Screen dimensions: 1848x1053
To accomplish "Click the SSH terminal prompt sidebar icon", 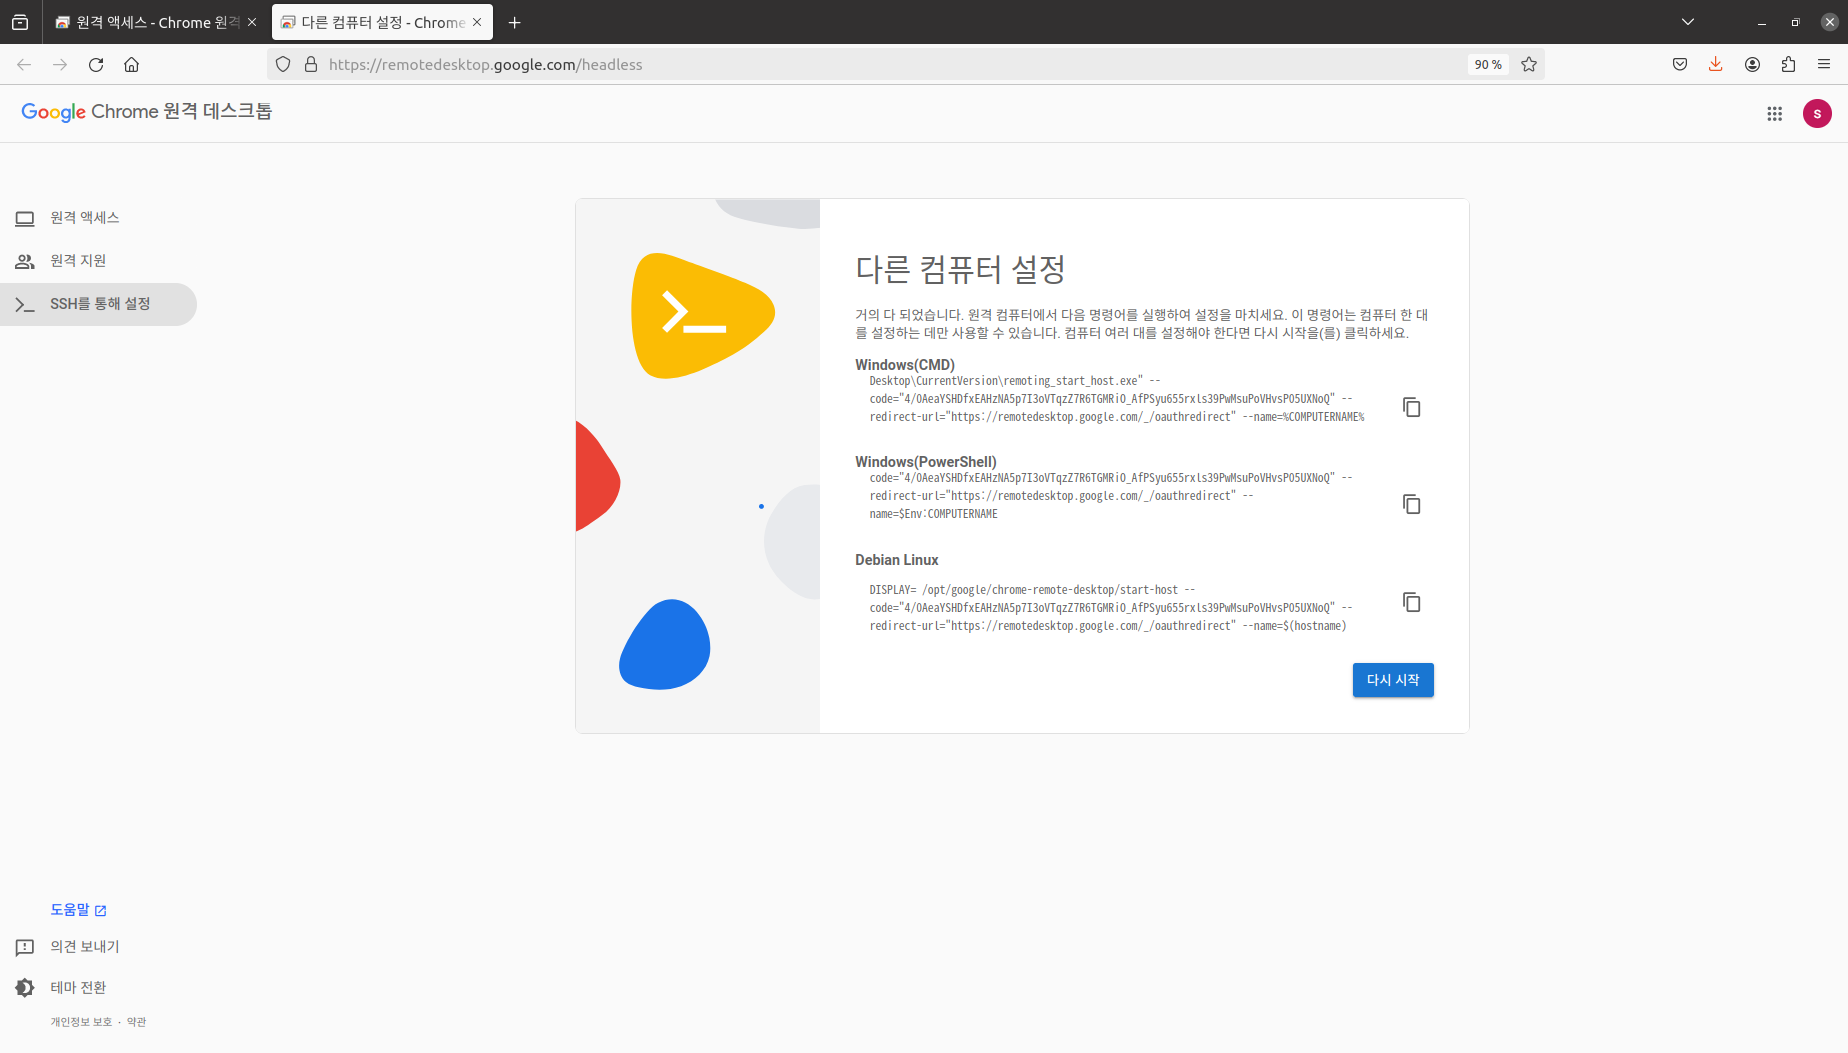I will click(x=25, y=304).
